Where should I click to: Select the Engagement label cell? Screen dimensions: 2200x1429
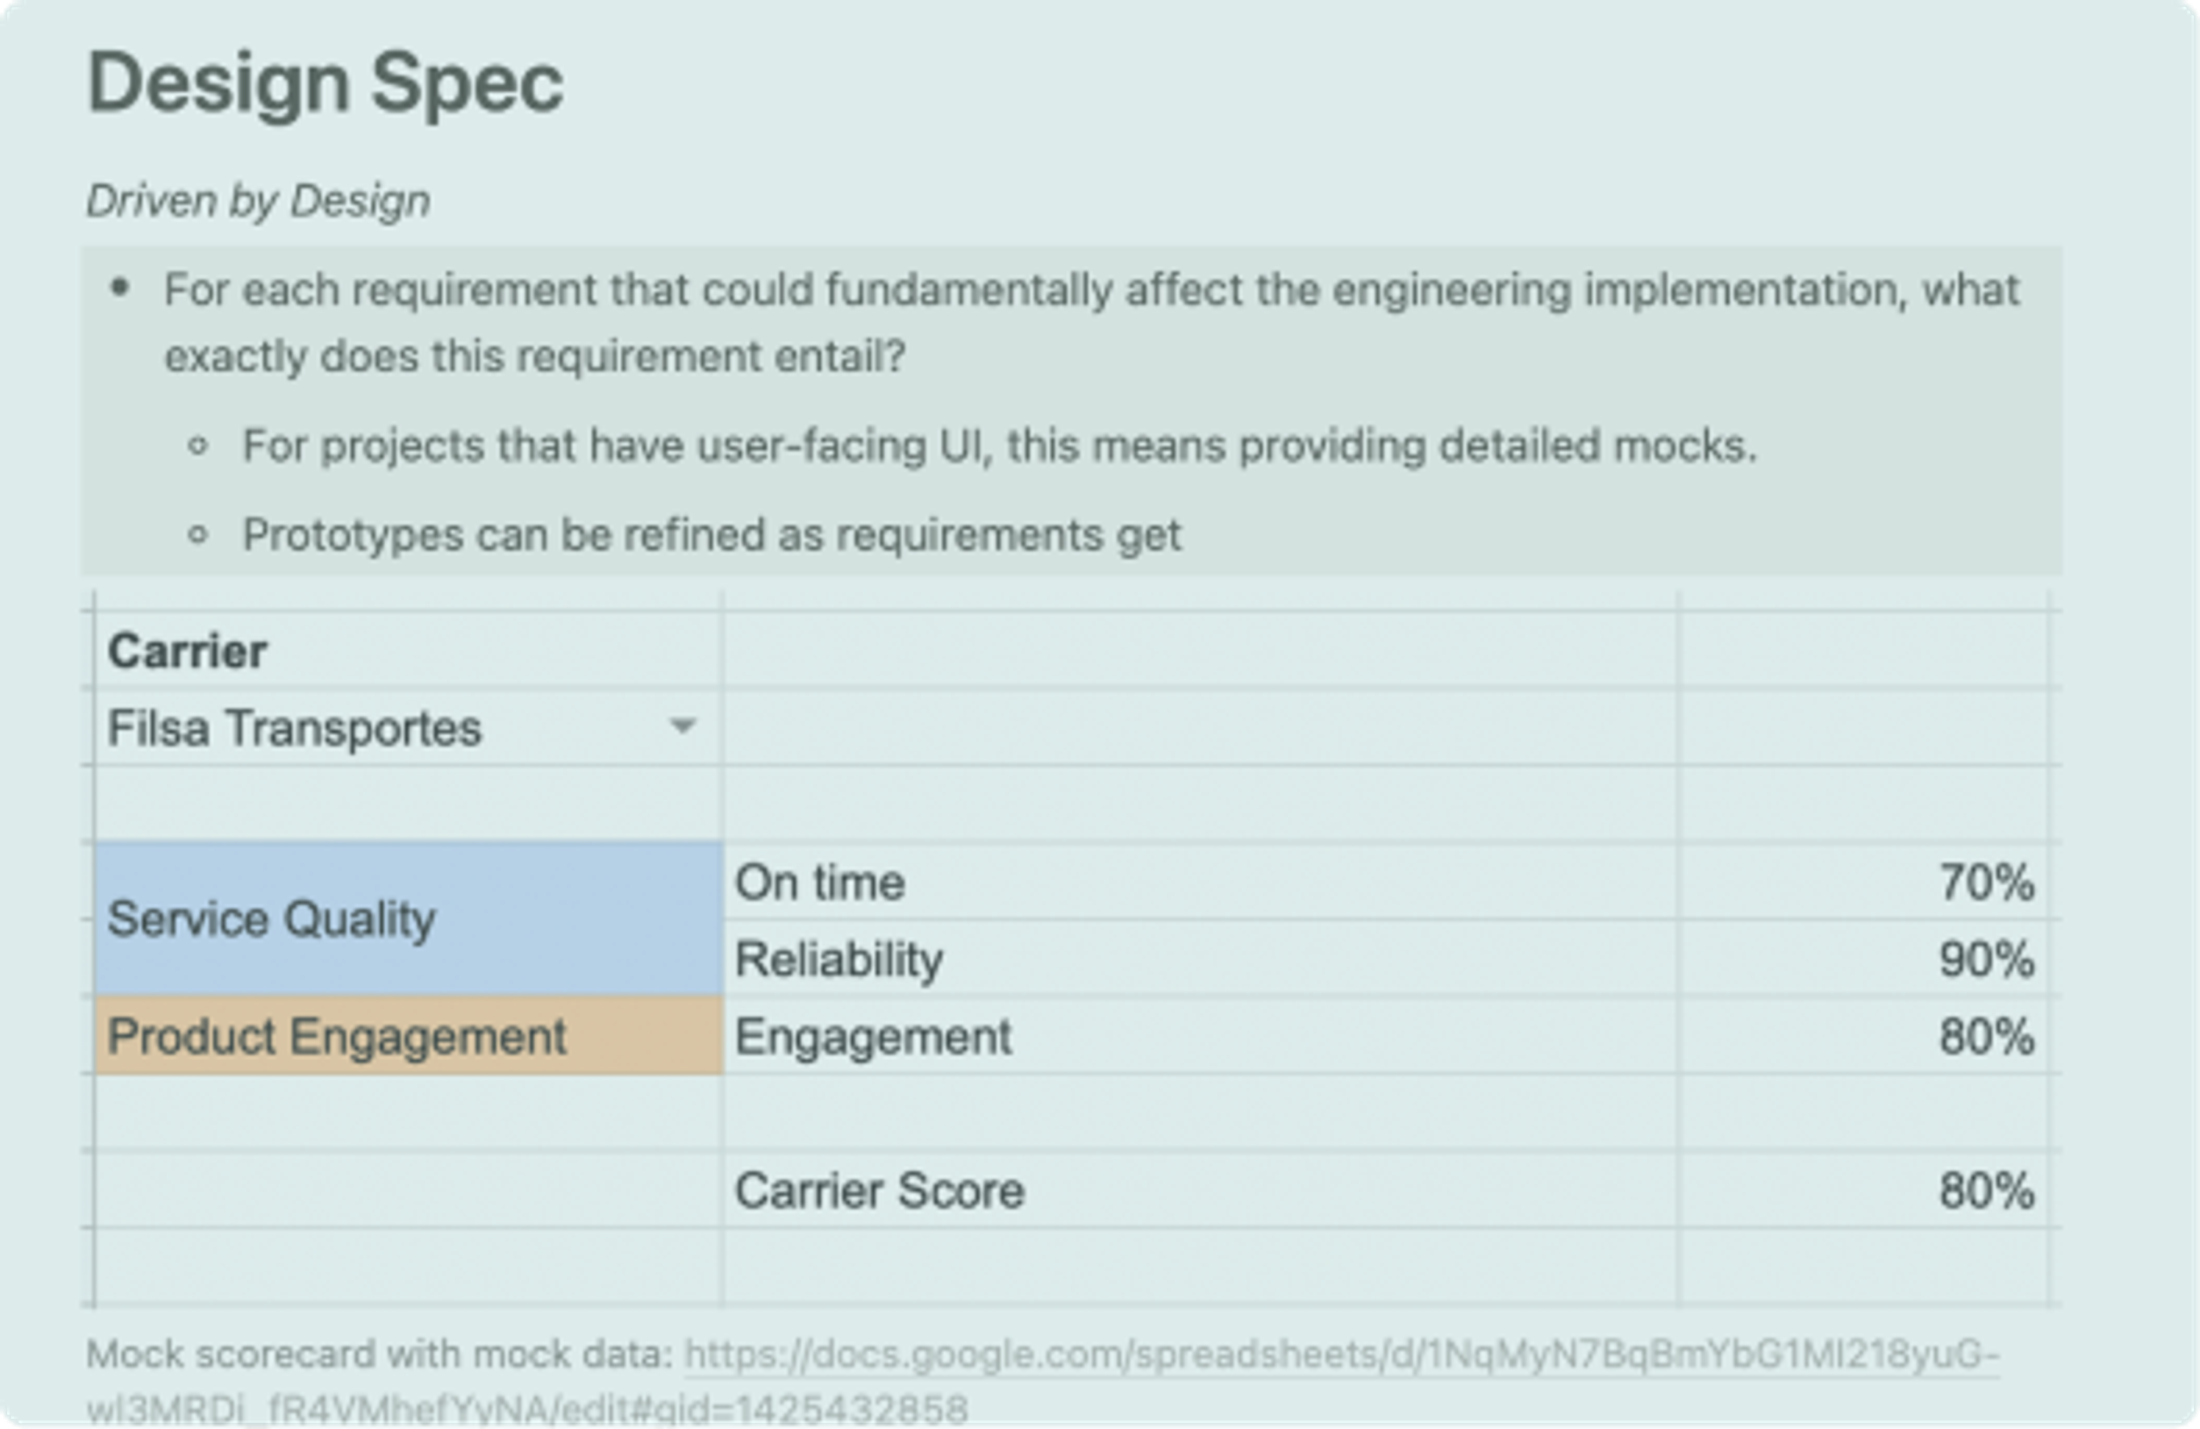(x=873, y=1036)
